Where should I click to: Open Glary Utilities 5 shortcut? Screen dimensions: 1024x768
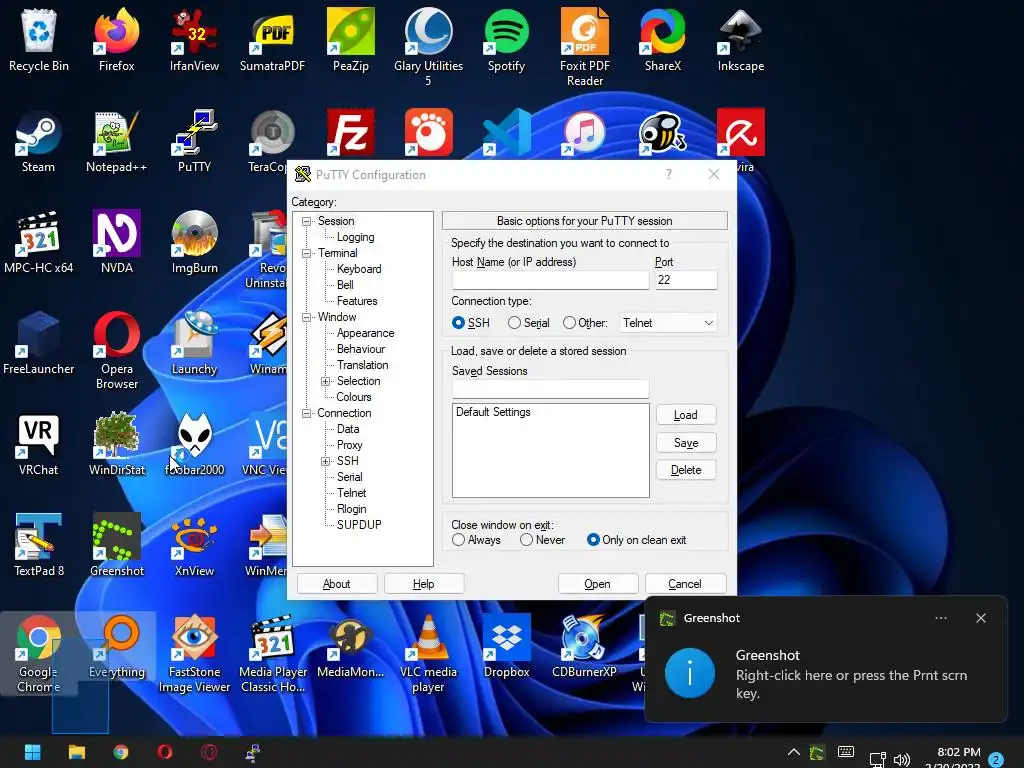pyautogui.click(x=428, y=46)
